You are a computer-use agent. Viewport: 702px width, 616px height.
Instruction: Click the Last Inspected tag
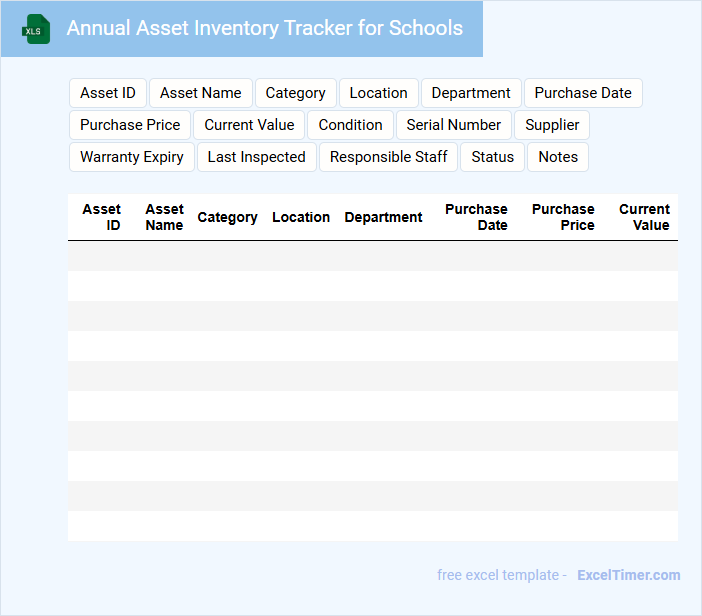click(x=257, y=157)
